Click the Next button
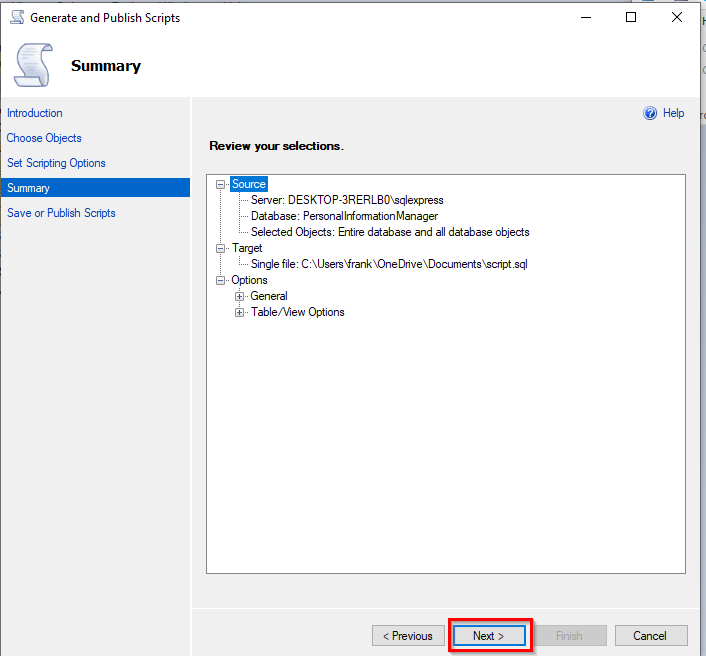Image resolution: width=706 pixels, height=656 pixels. click(489, 636)
